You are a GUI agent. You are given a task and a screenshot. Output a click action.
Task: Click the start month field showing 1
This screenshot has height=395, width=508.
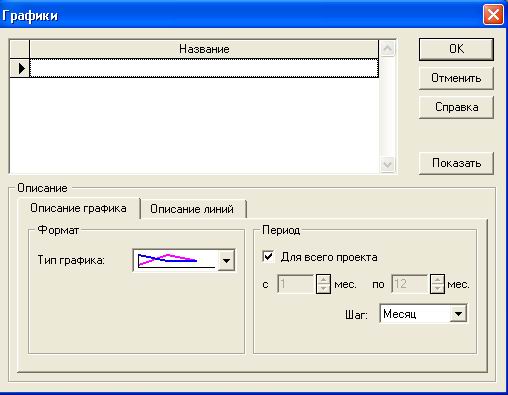point(296,284)
